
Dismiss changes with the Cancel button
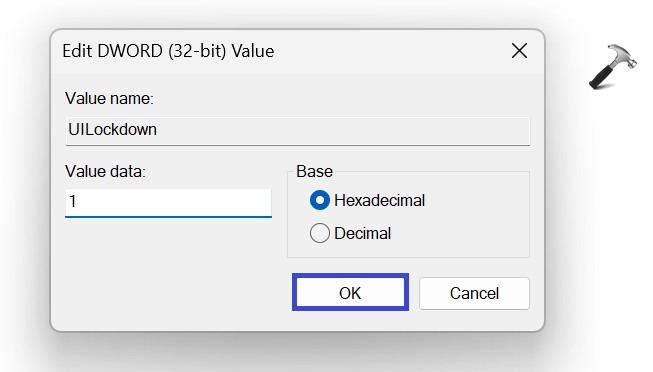click(474, 293)
